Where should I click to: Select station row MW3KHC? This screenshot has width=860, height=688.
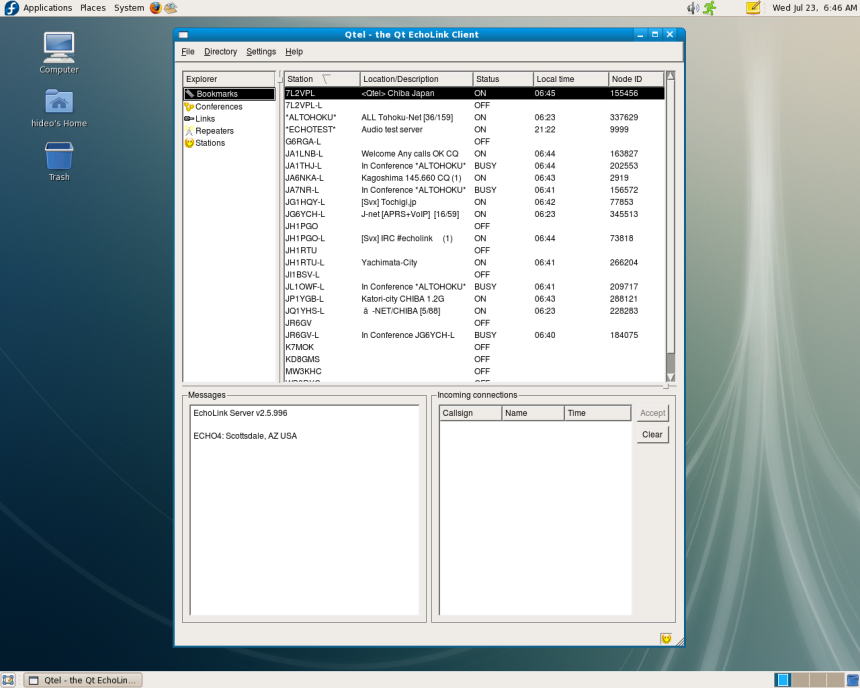point(474,371)
